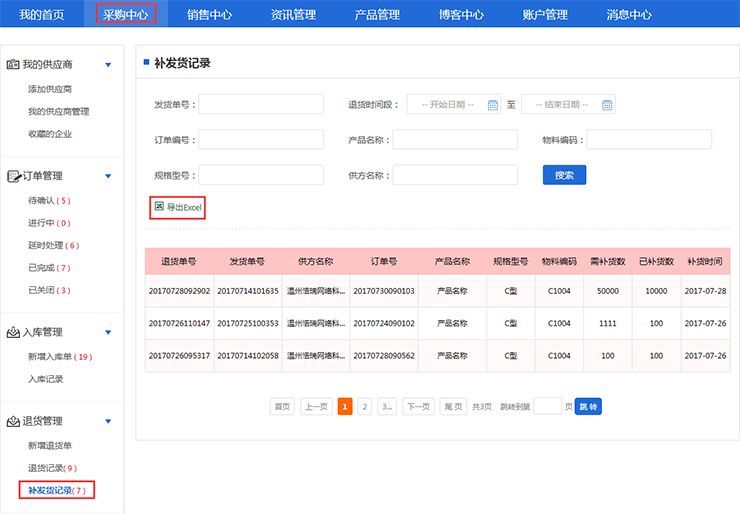Viewport: 740px width, 514px height.
Task: Open 进行中(0) orders
Action: [x=49, y=223]
